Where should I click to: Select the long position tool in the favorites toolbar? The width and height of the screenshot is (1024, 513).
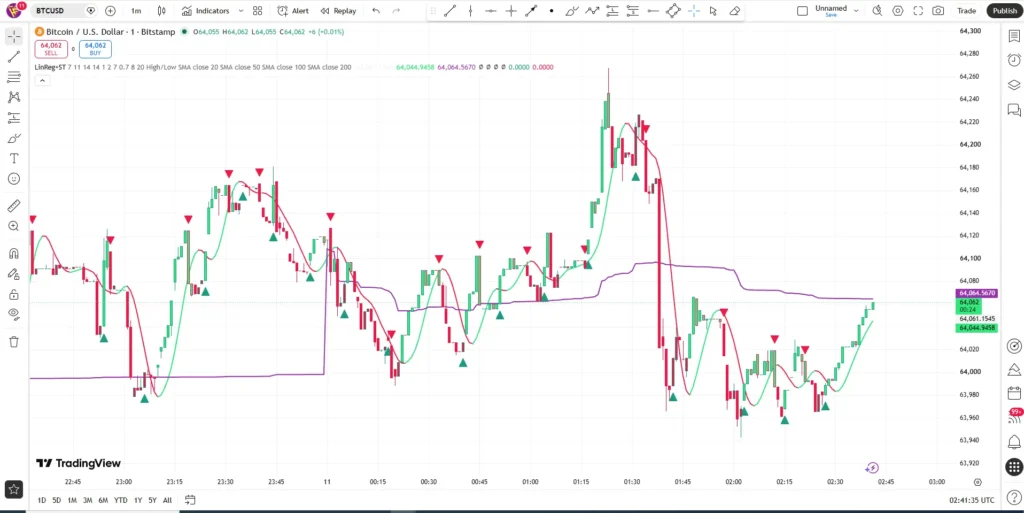[x=613, y=10]
